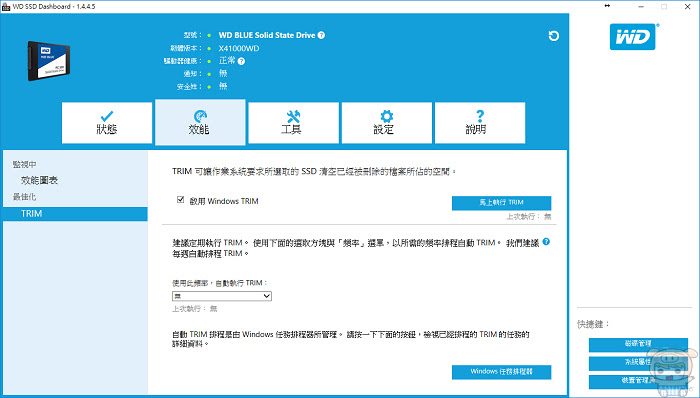Viewport: 700px width, 398px height.
Task: Click the 裝置管理員 shortcut button
Action: pyautogui.click(x=638, y=381)
